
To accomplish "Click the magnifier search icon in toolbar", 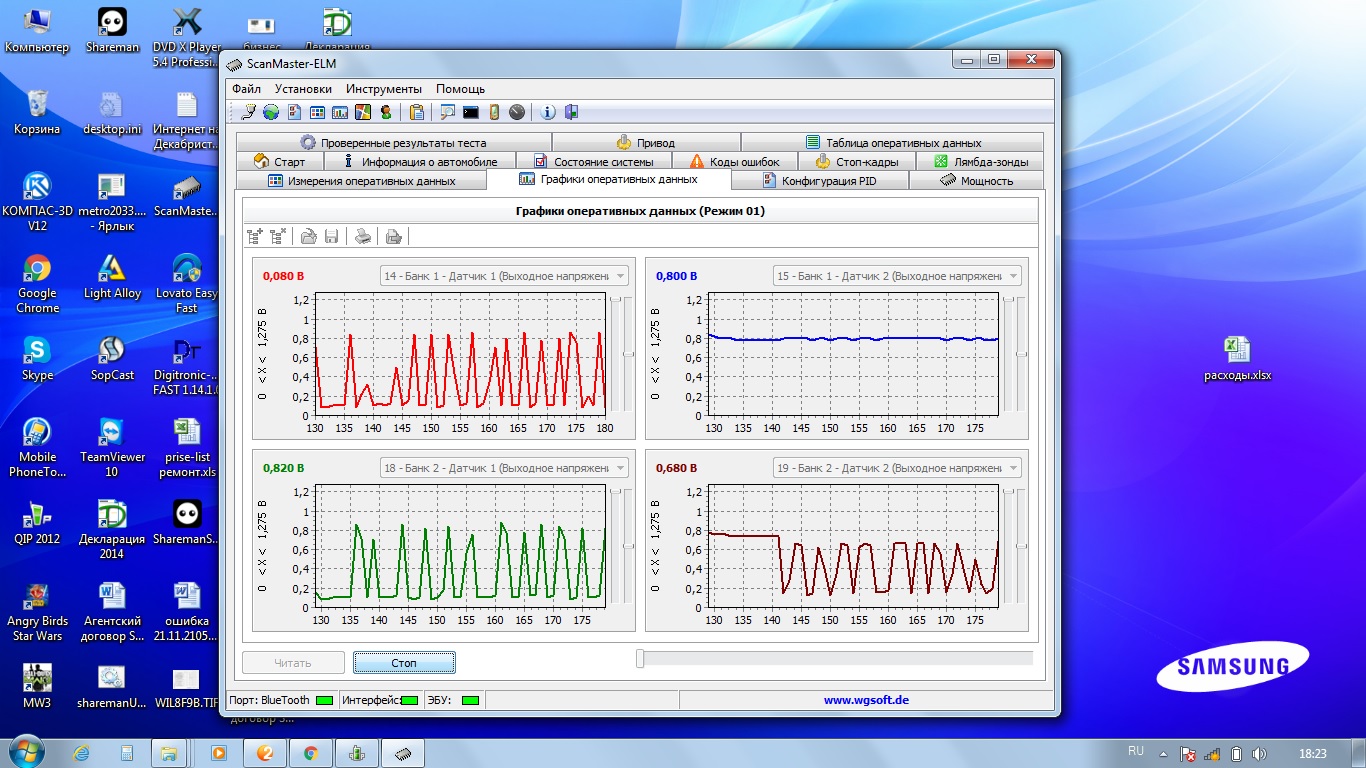I will [x=447, y=112].
